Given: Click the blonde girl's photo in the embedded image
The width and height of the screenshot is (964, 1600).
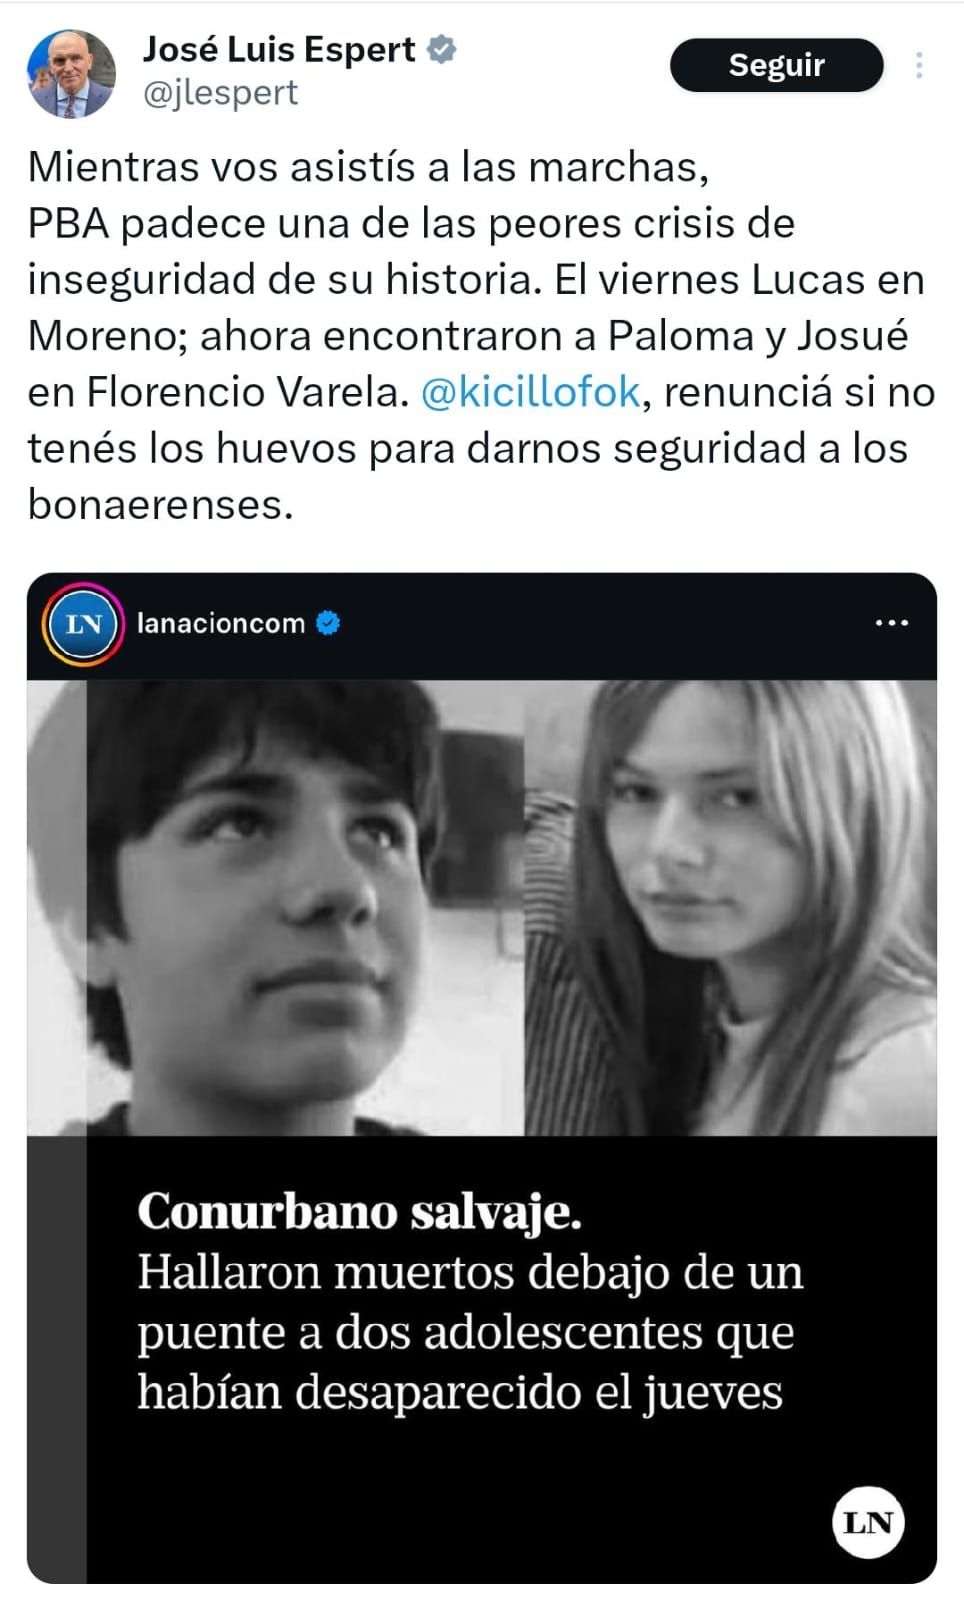Looking at the screenshot, I should pyautogui.click(x=731, y=907).
